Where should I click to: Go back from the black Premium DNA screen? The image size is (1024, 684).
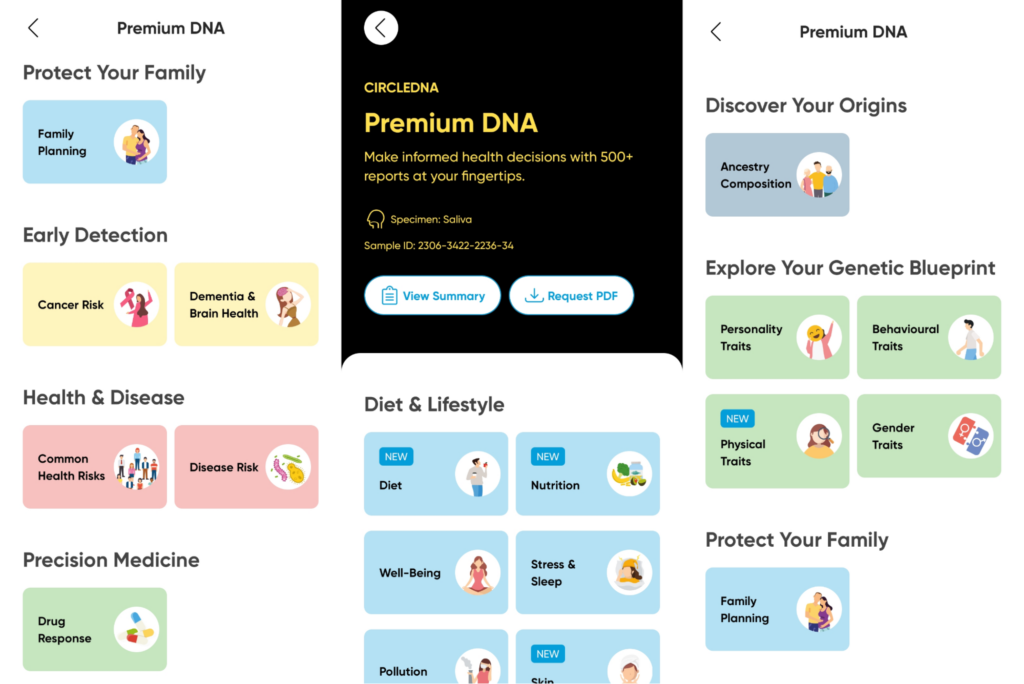(x=380, y=28)
